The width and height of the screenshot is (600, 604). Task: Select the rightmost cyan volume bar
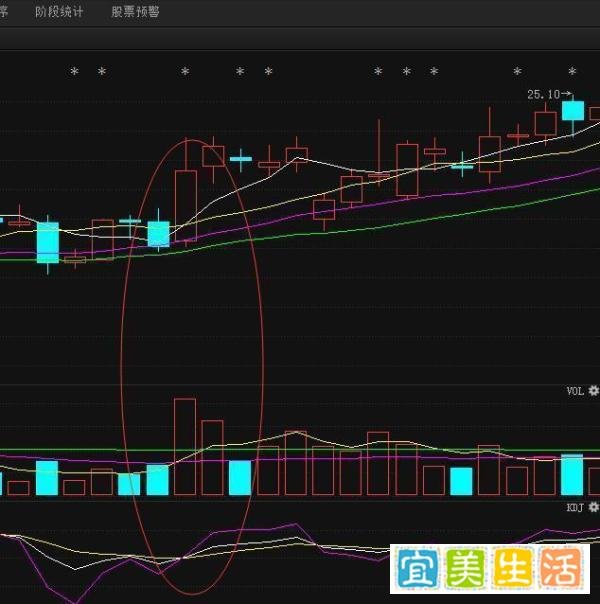(x=572, y=475)
